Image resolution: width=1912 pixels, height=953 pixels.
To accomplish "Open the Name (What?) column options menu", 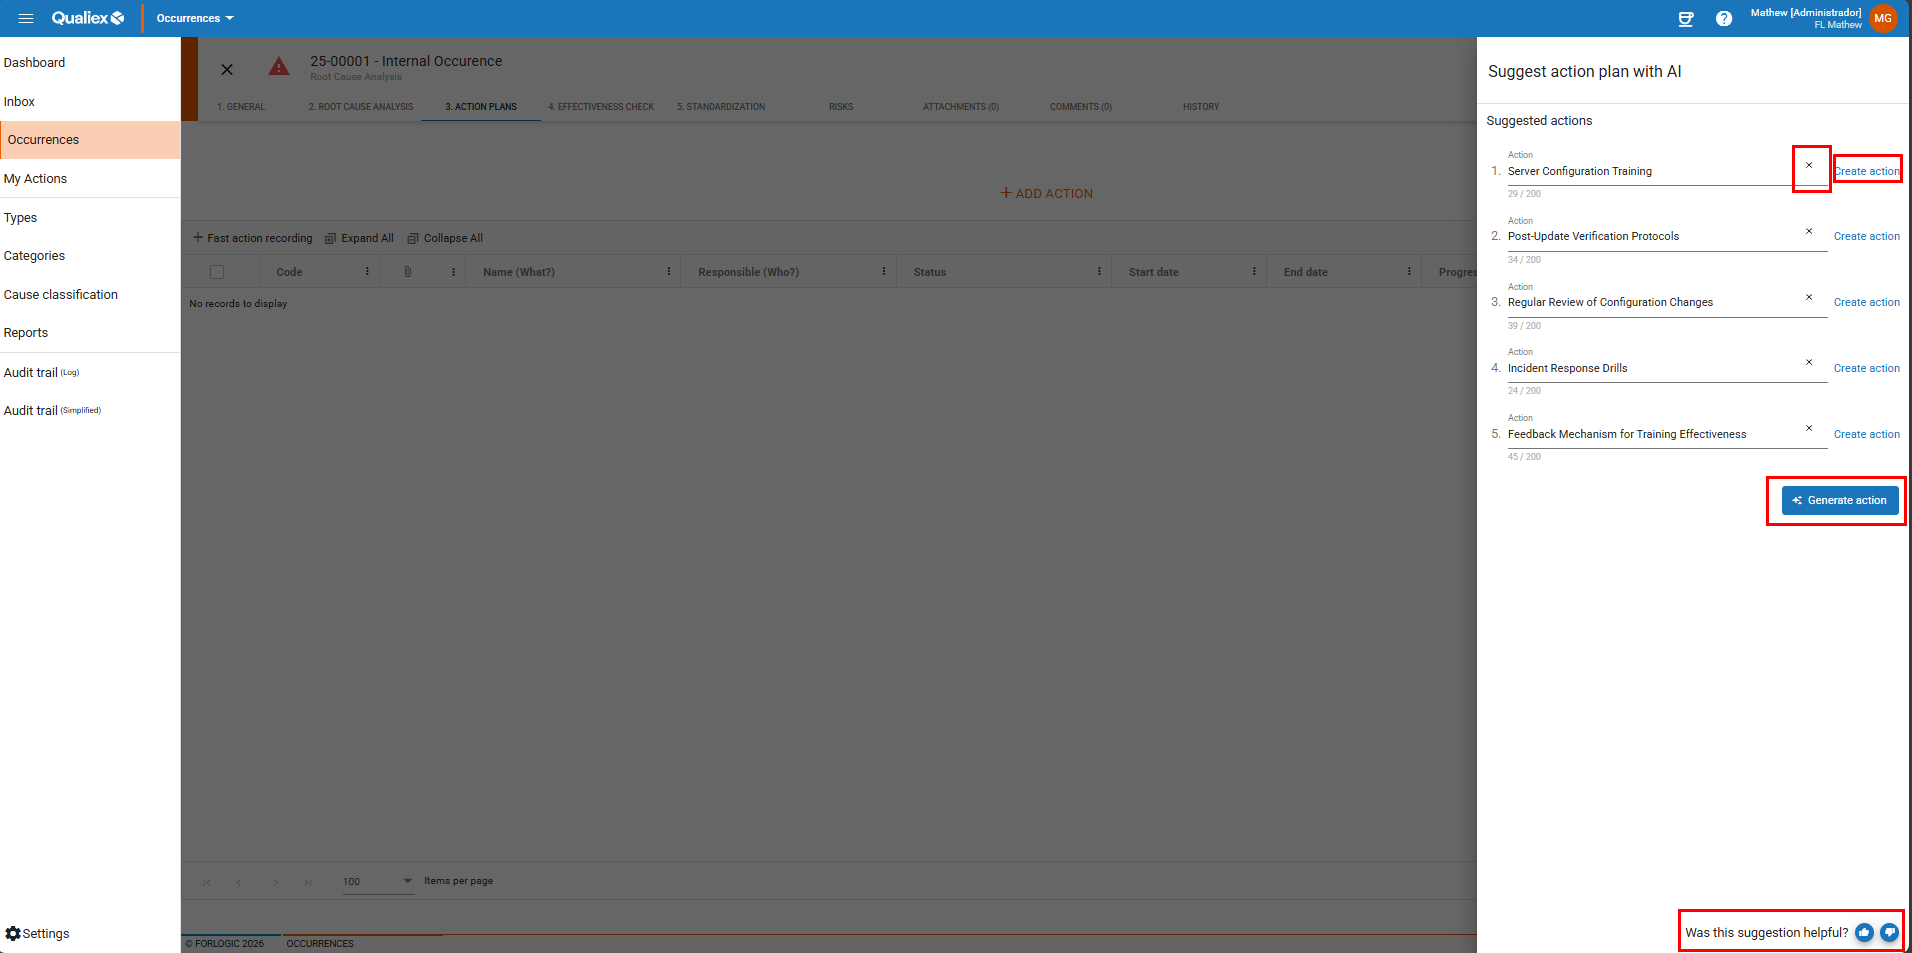I will click(669, 272).
